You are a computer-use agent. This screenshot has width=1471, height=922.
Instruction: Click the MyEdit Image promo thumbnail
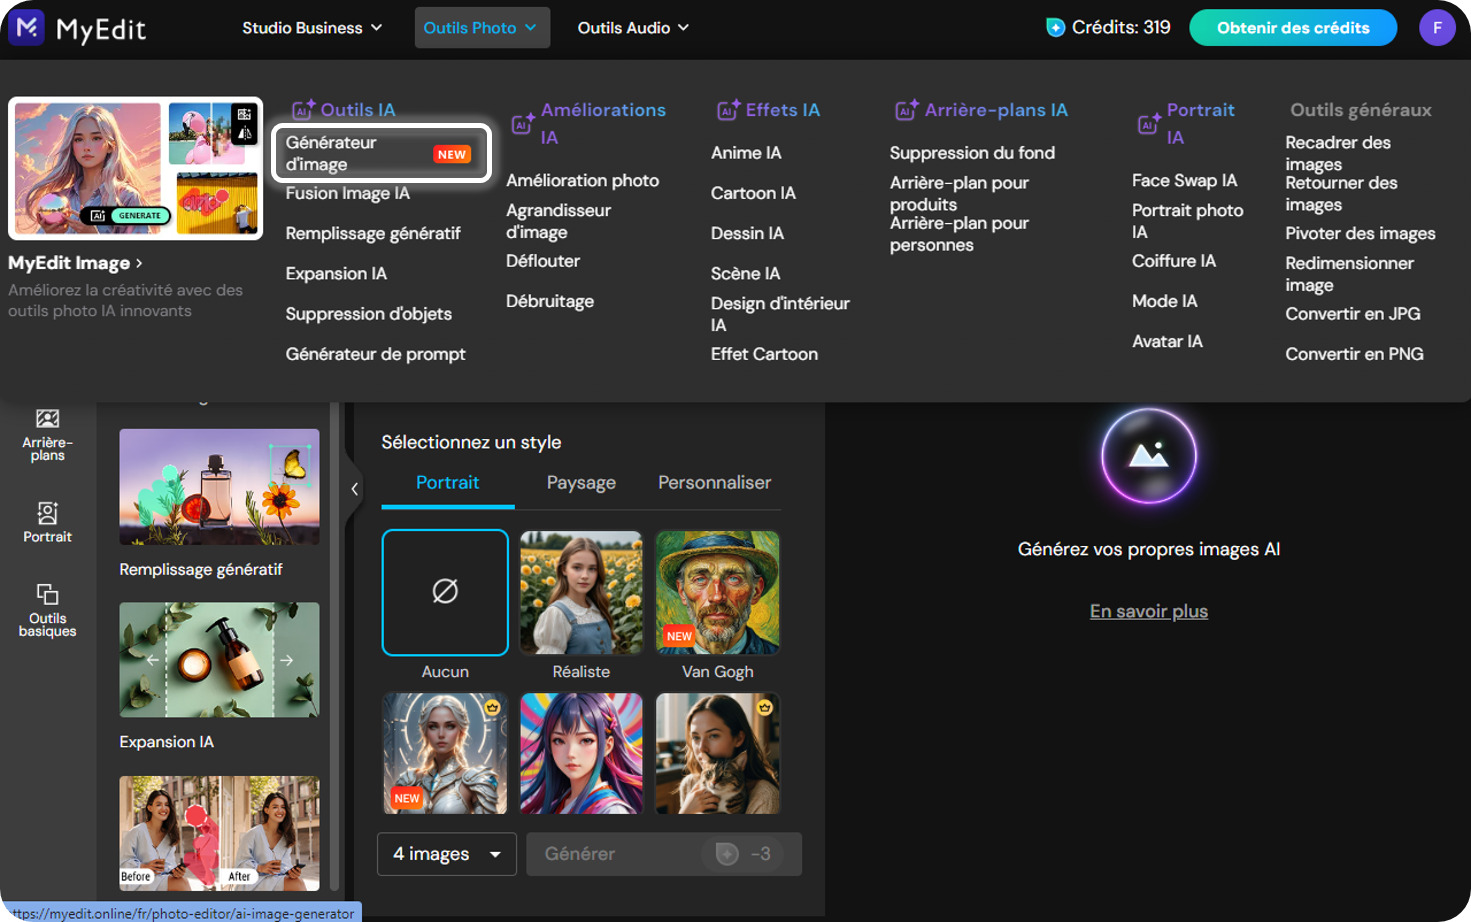point(135,168)
